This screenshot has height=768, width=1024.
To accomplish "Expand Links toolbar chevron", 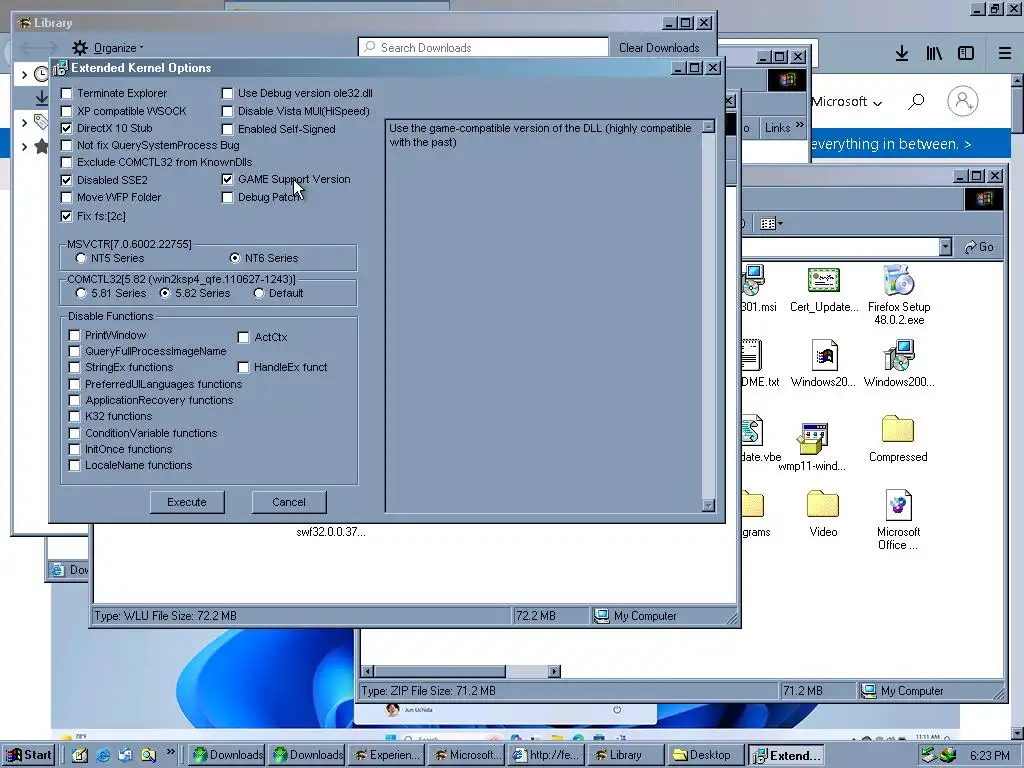I will point(800,125).
